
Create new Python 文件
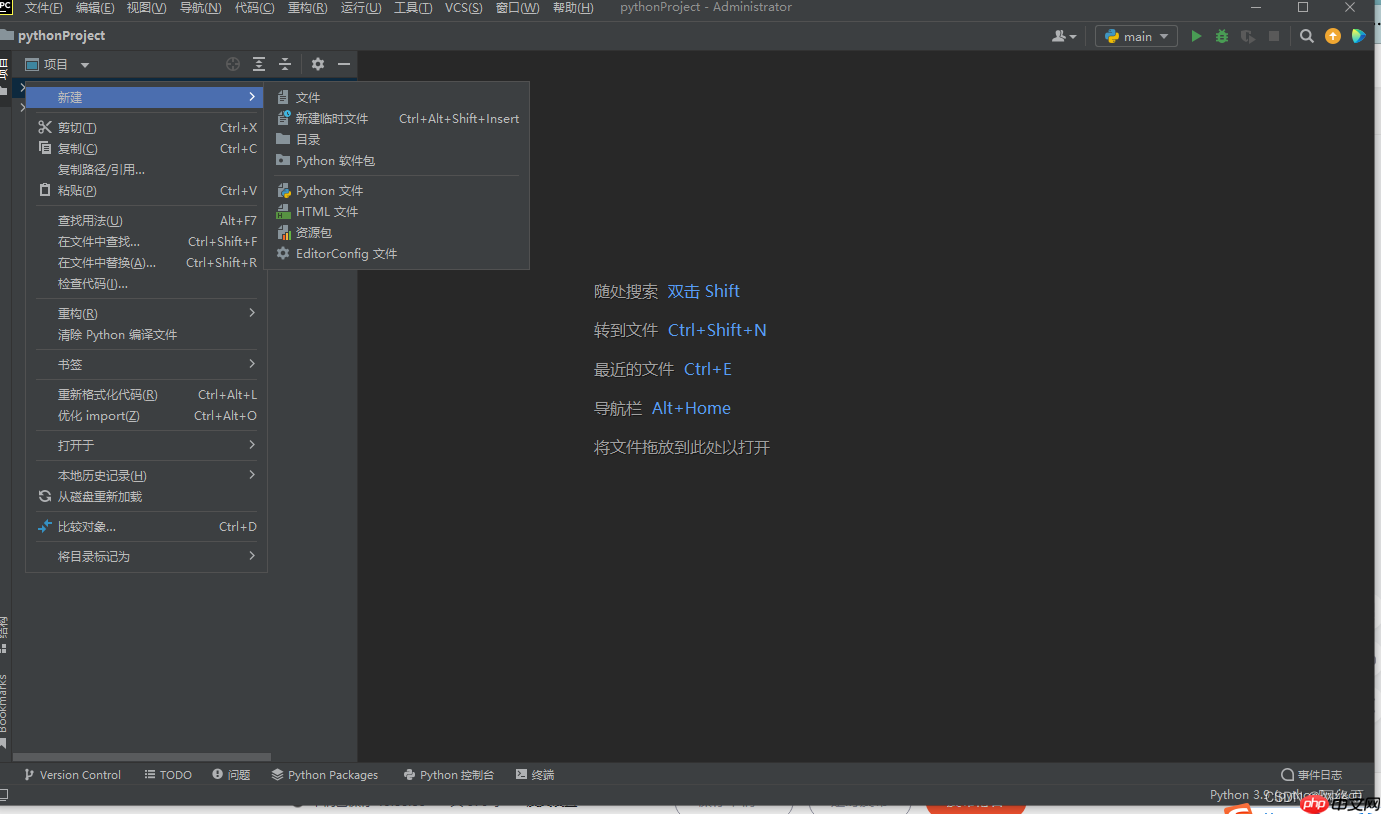[397, 190]
